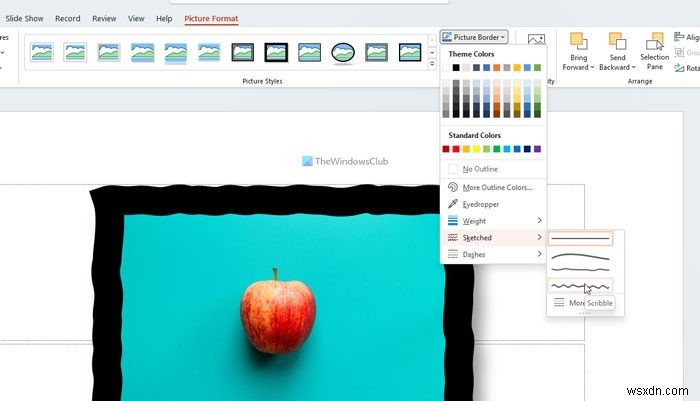Pick light blue standard color
The height and width of the screenshot is (401, 700).
point(507,149)
